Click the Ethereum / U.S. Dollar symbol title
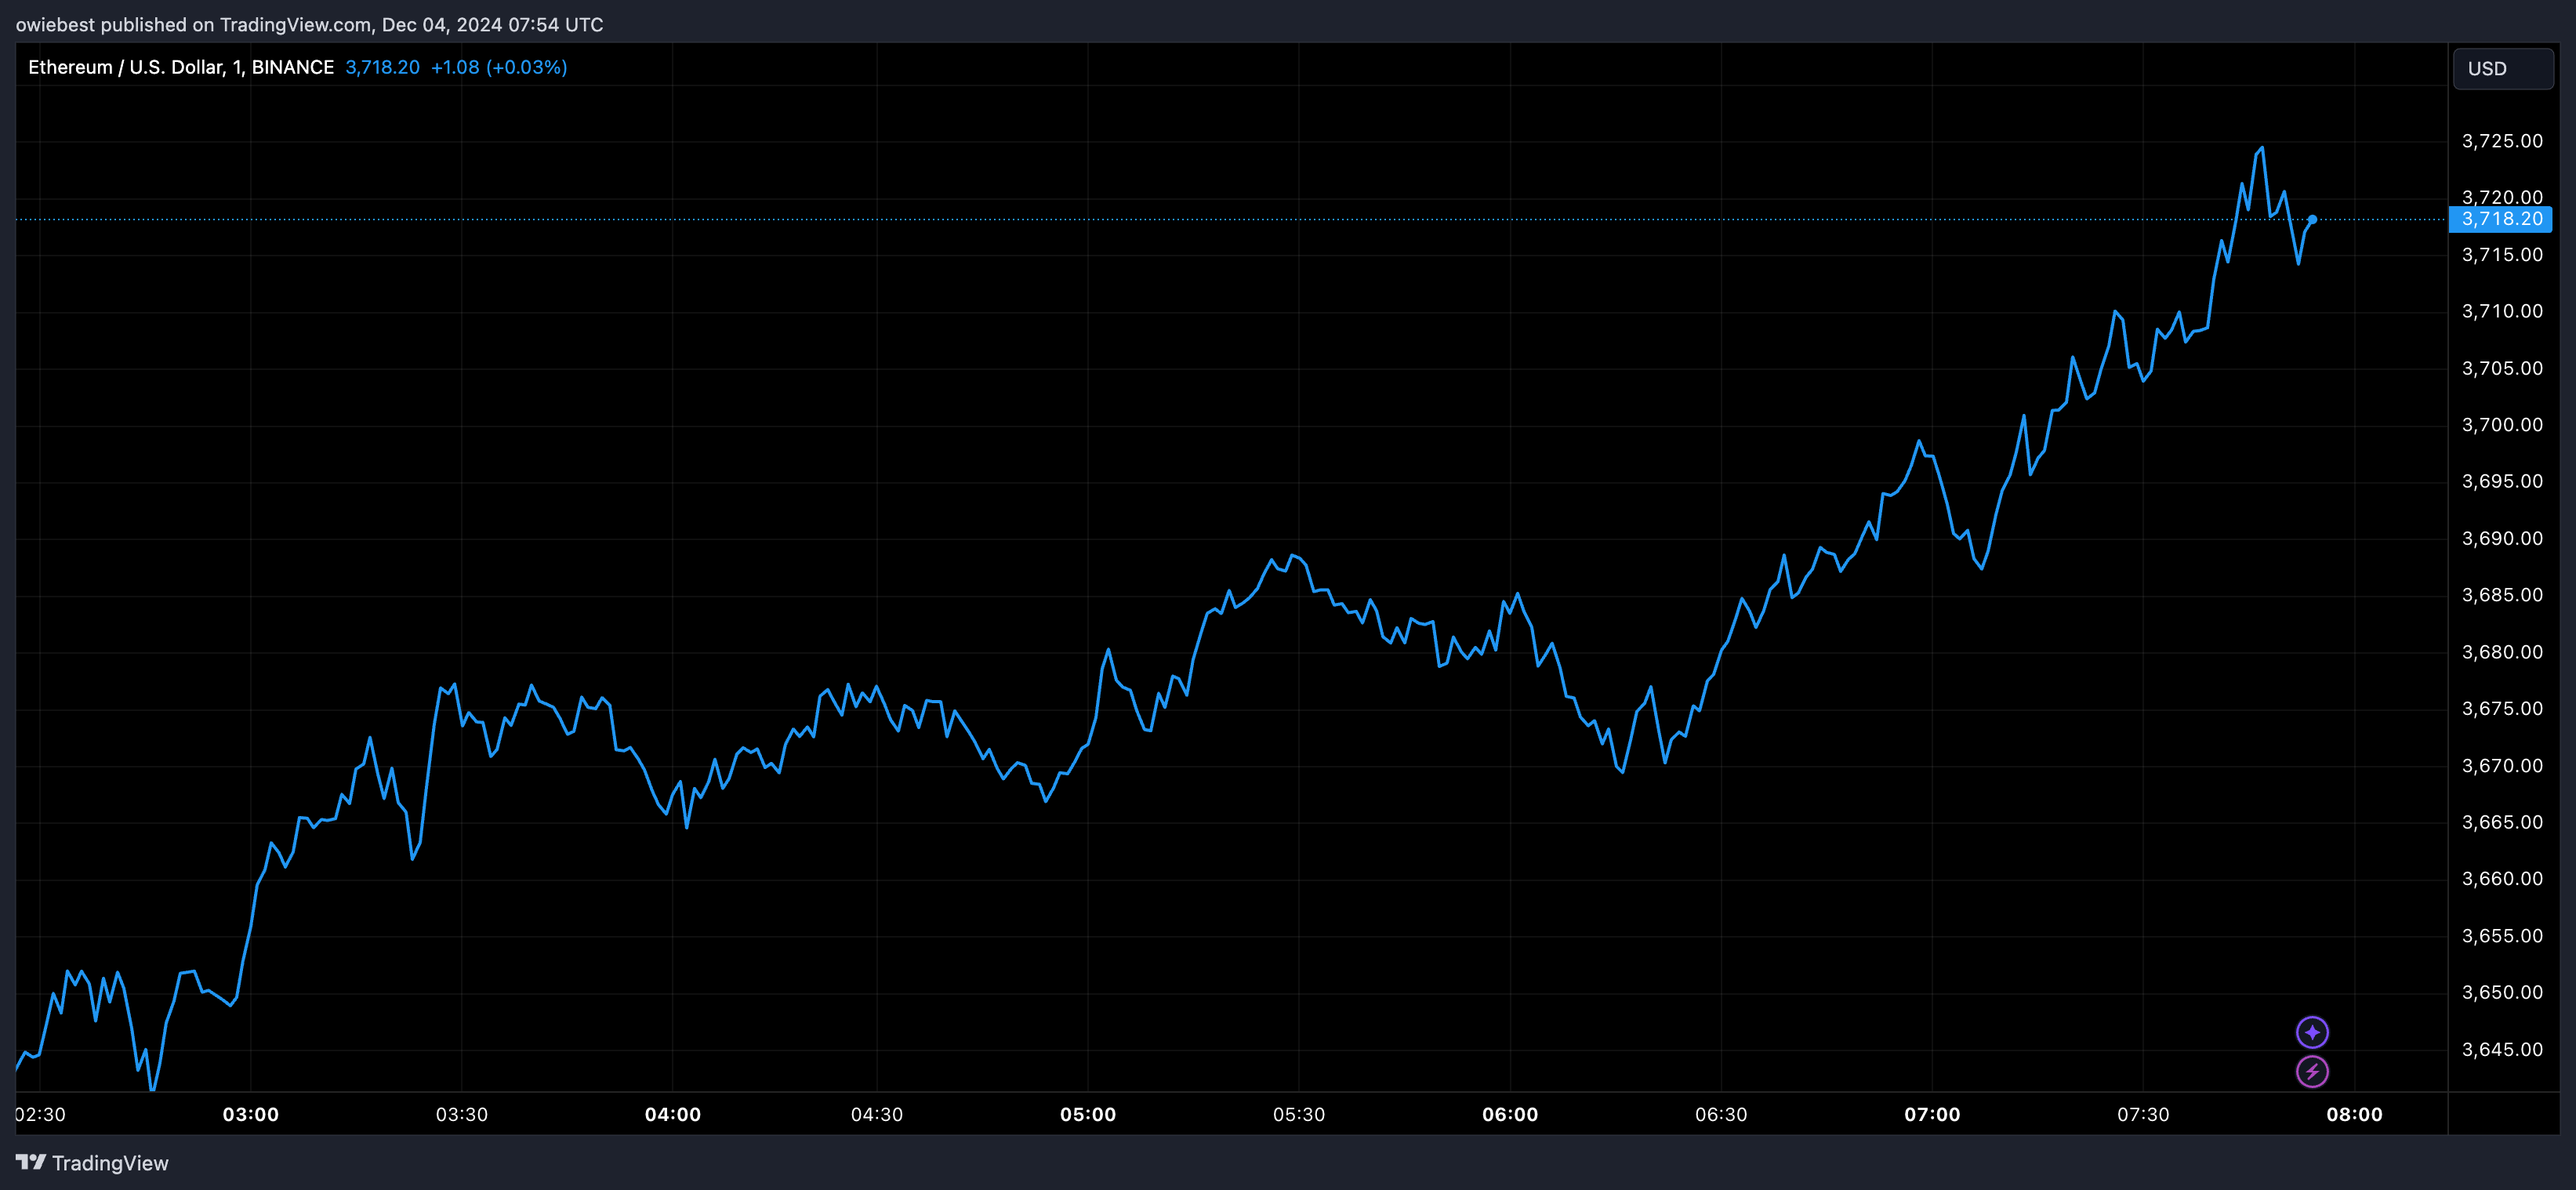 pos(181,67)
